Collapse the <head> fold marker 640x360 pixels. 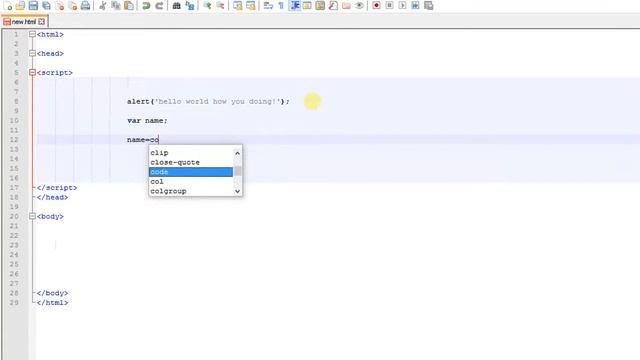tap(32, 53)
